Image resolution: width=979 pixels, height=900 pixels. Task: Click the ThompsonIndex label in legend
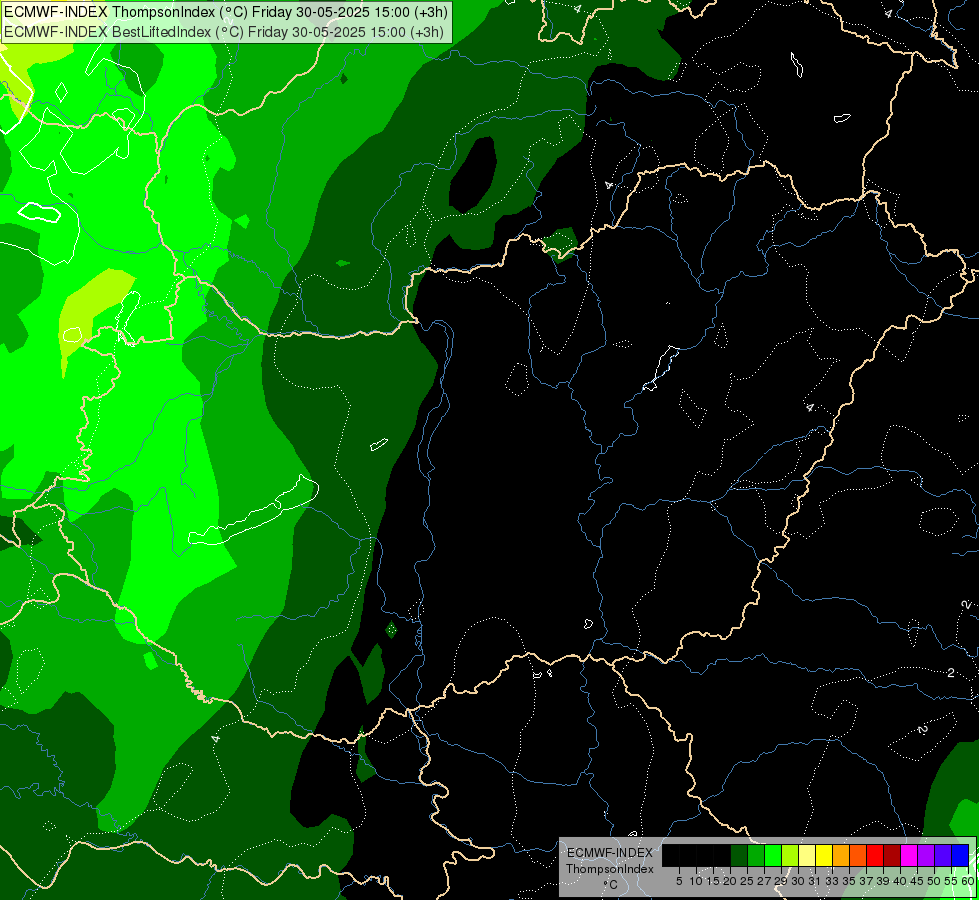point(609,869)
